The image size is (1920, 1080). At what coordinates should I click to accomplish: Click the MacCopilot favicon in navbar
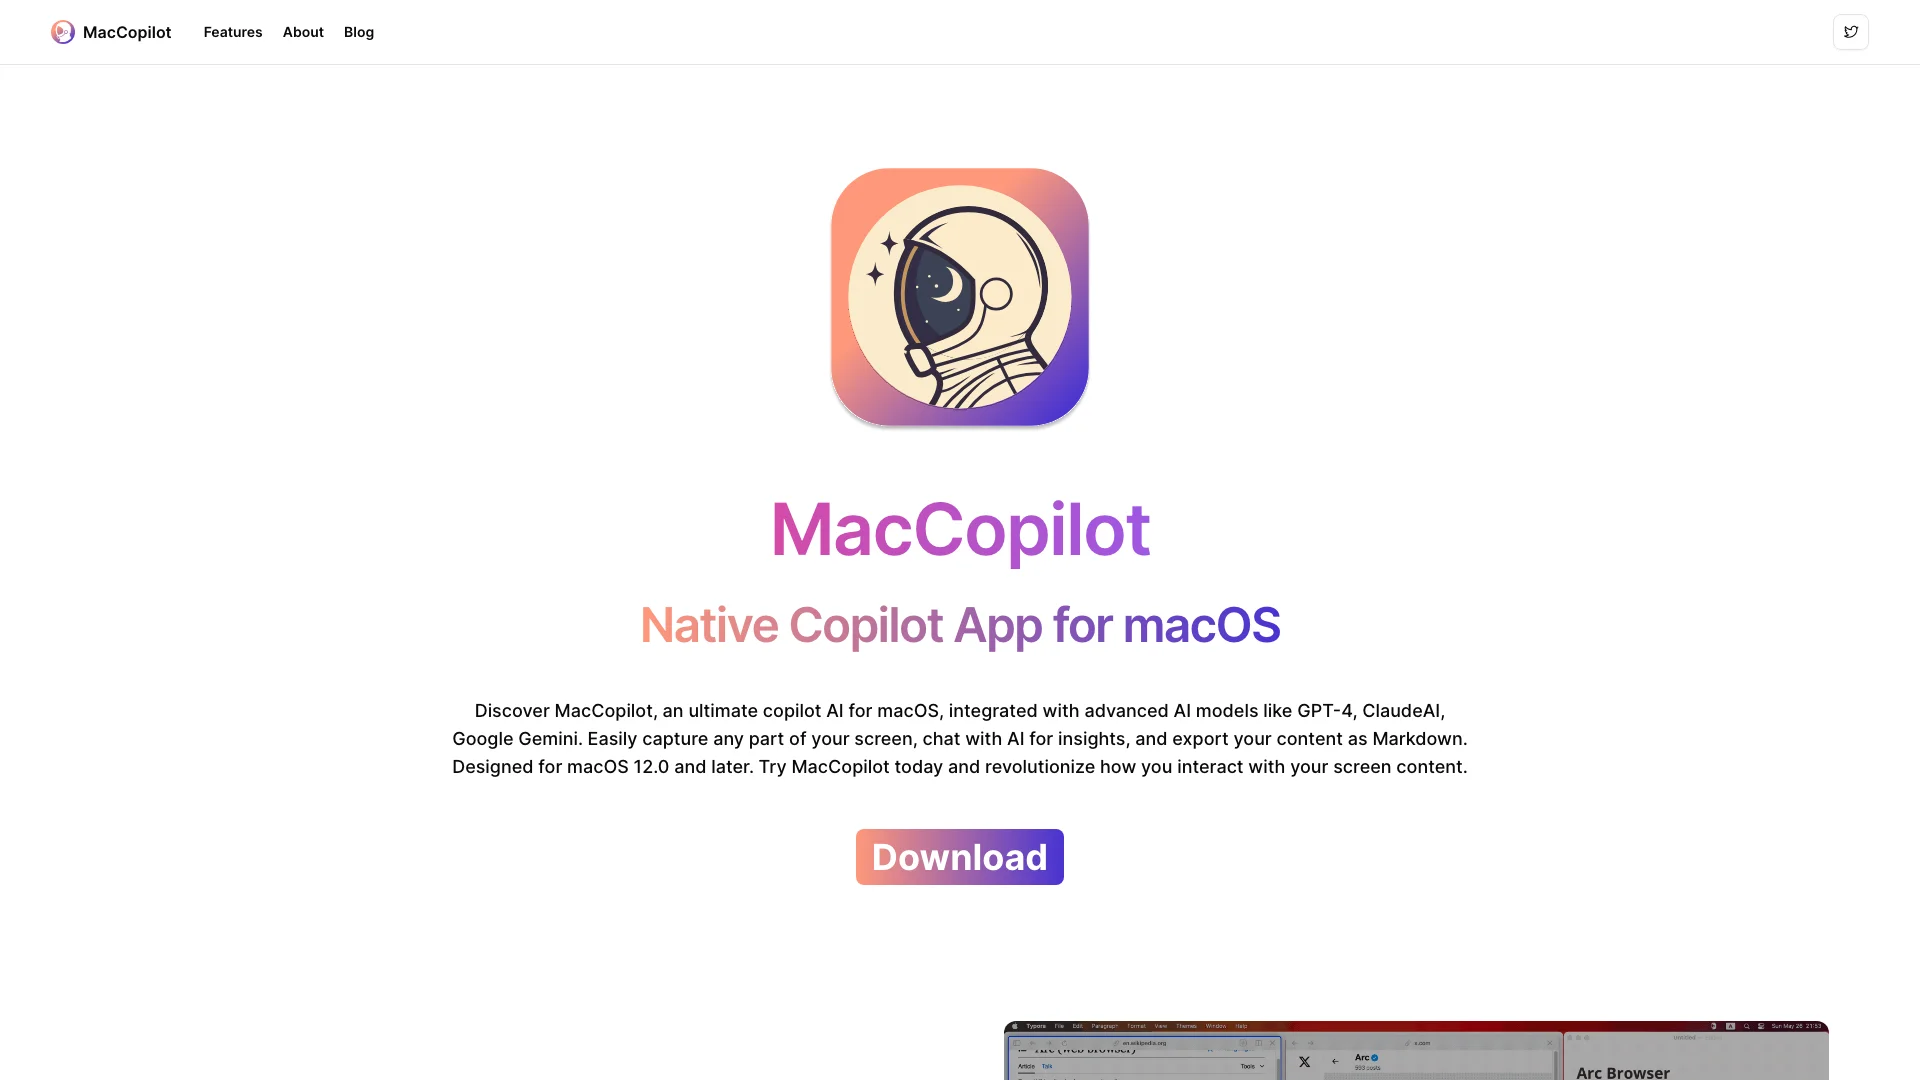point(62,32)
